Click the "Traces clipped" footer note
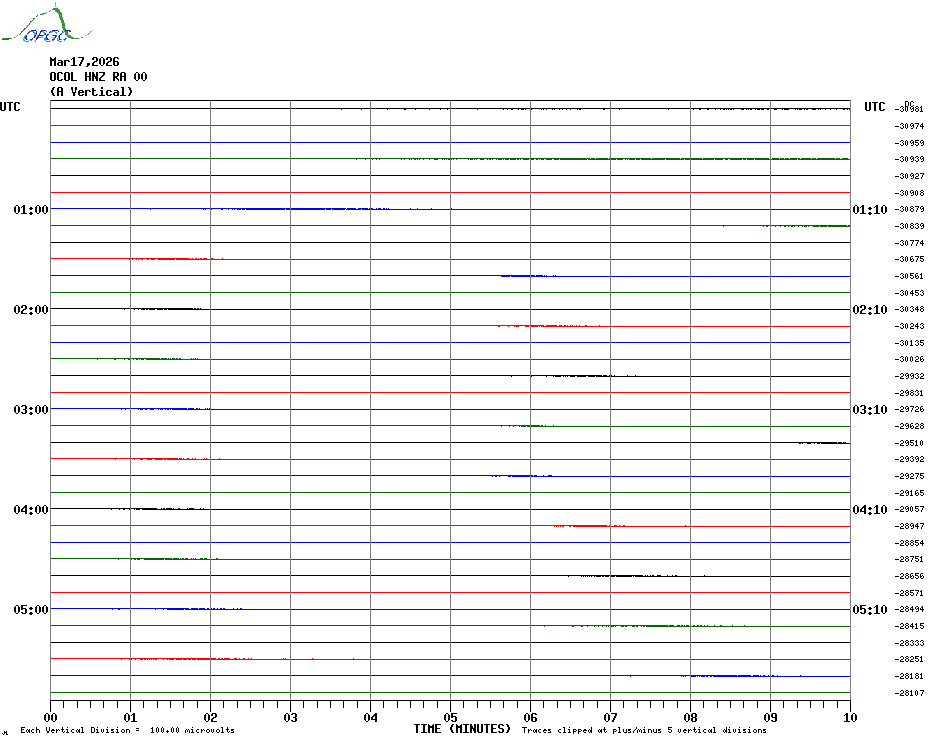The image size is (930, 744). click(x=644, y=730)
